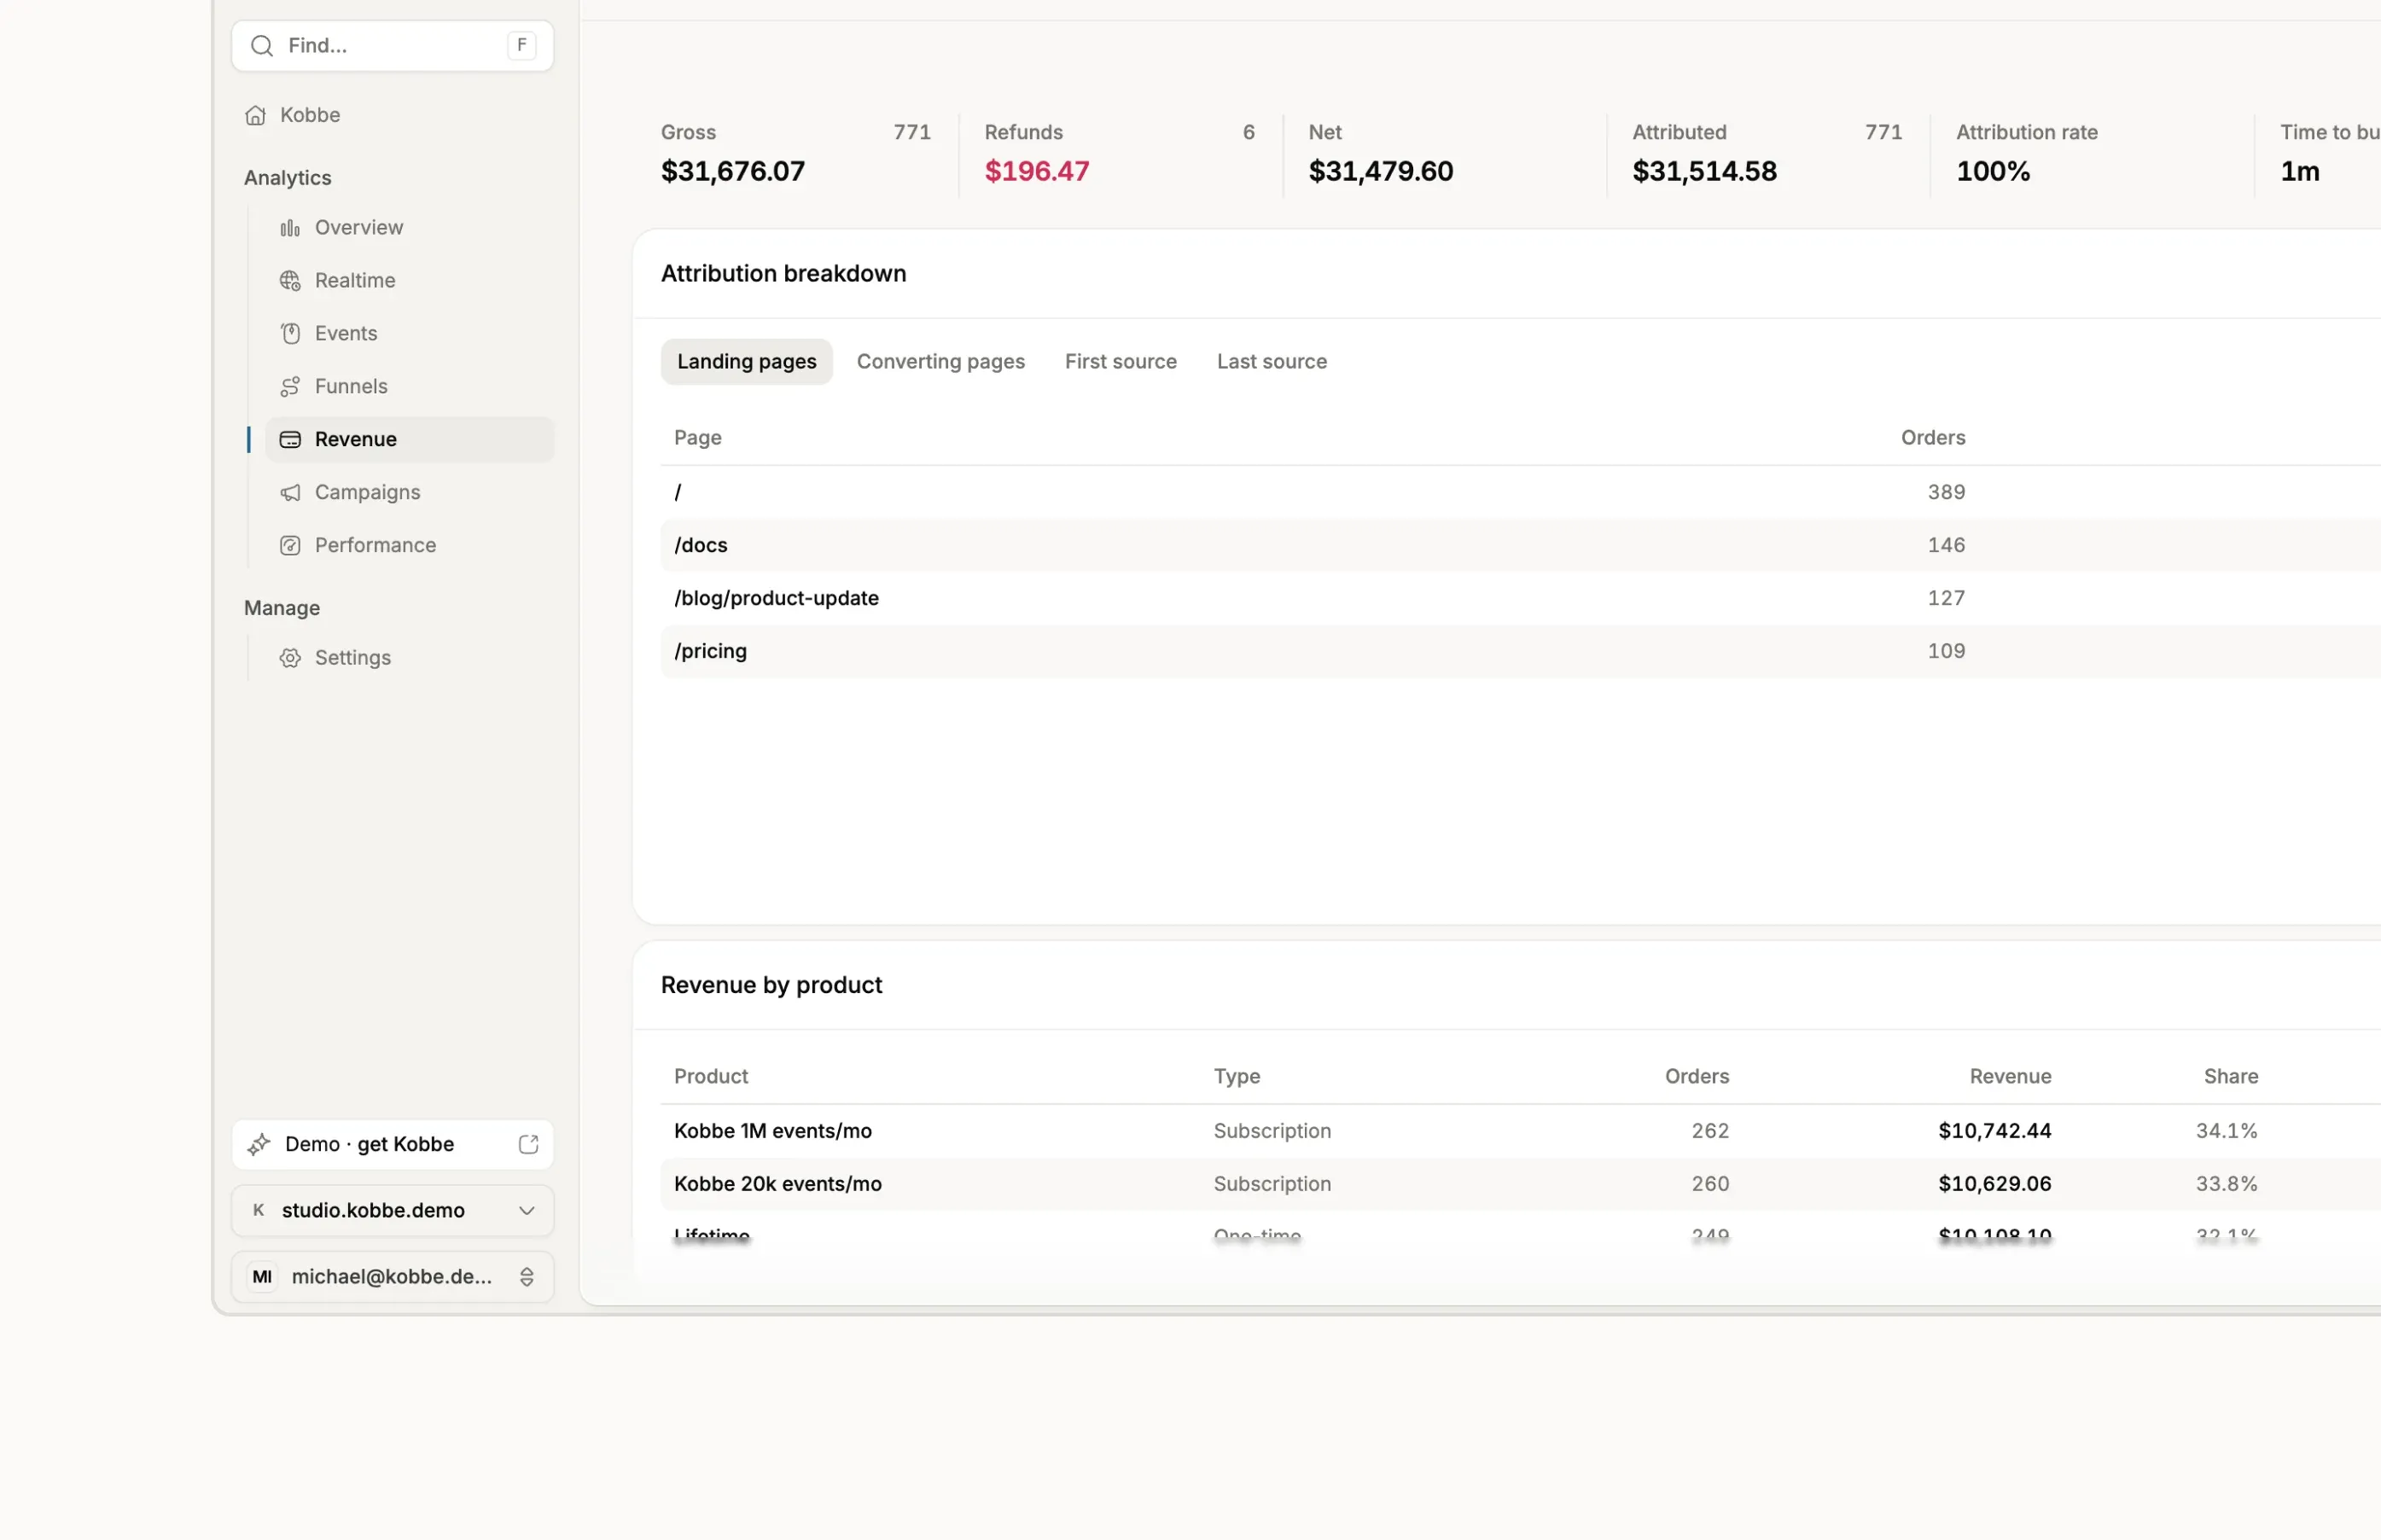Click the Funnels icon
2381x1540 pixels.
290,387
